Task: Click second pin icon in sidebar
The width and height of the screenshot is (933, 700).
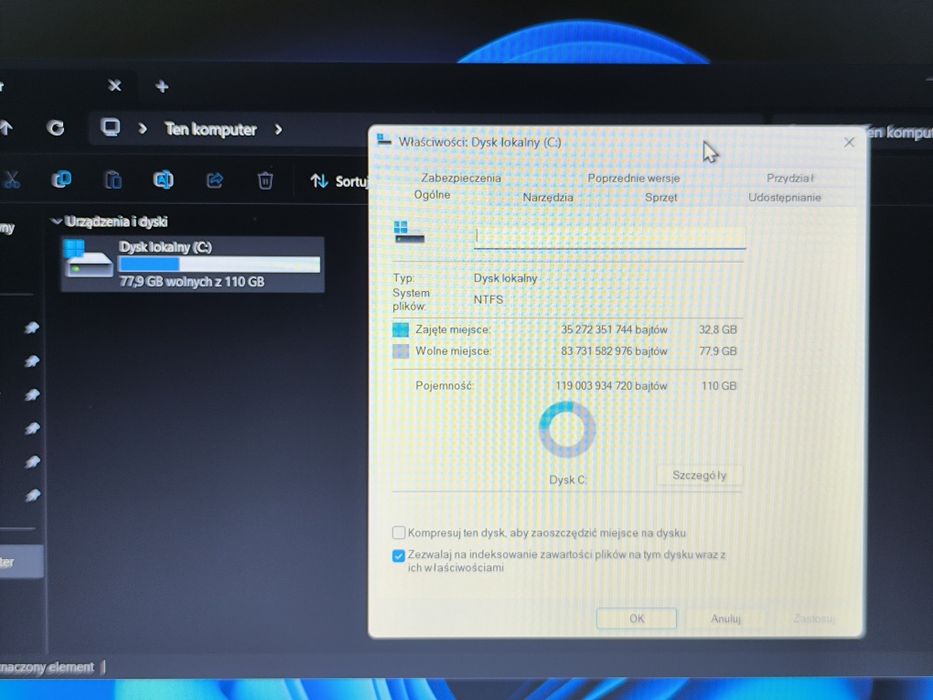Action: tap(32, 361)
